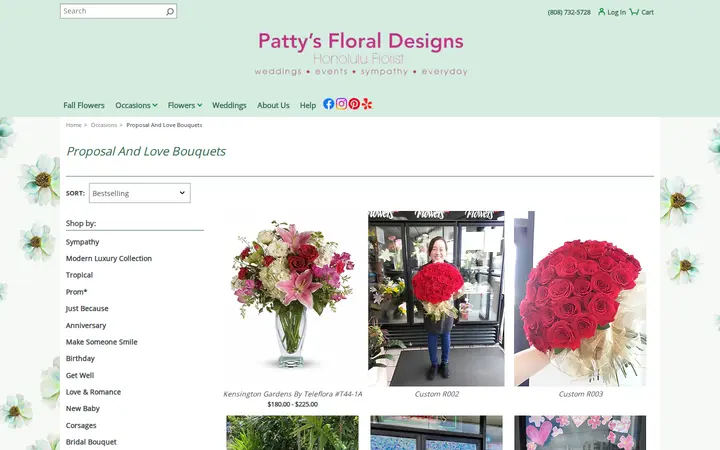This screenshot has height=450, width=720.
Task: Click the search magnifier icon
Action: click(x=170, y=11)
